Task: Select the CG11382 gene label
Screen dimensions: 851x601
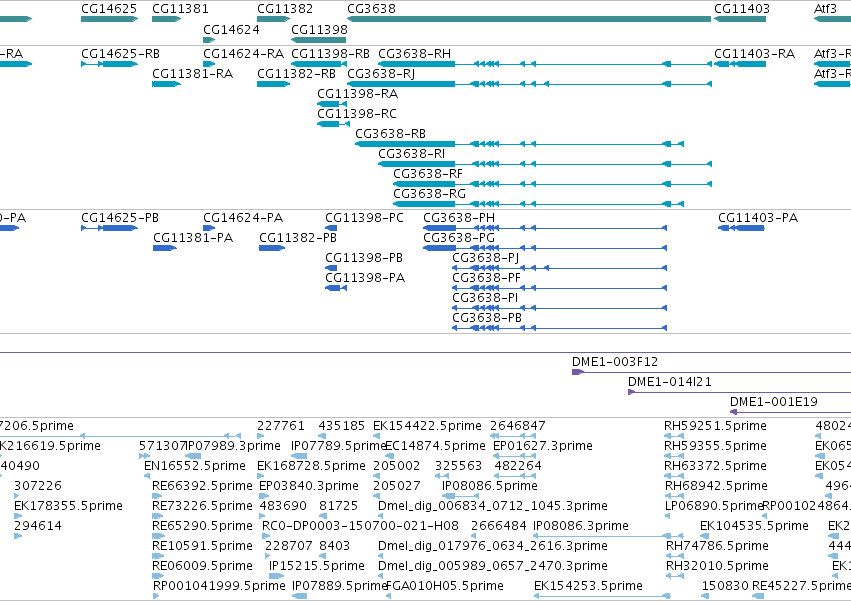Action: (x=284, y=9)
